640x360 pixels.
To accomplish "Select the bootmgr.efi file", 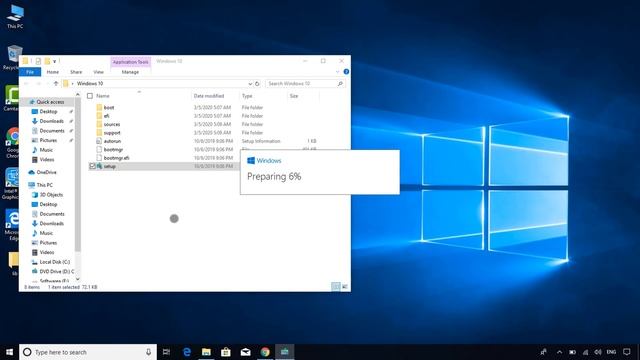I will [x=116, y=158].
